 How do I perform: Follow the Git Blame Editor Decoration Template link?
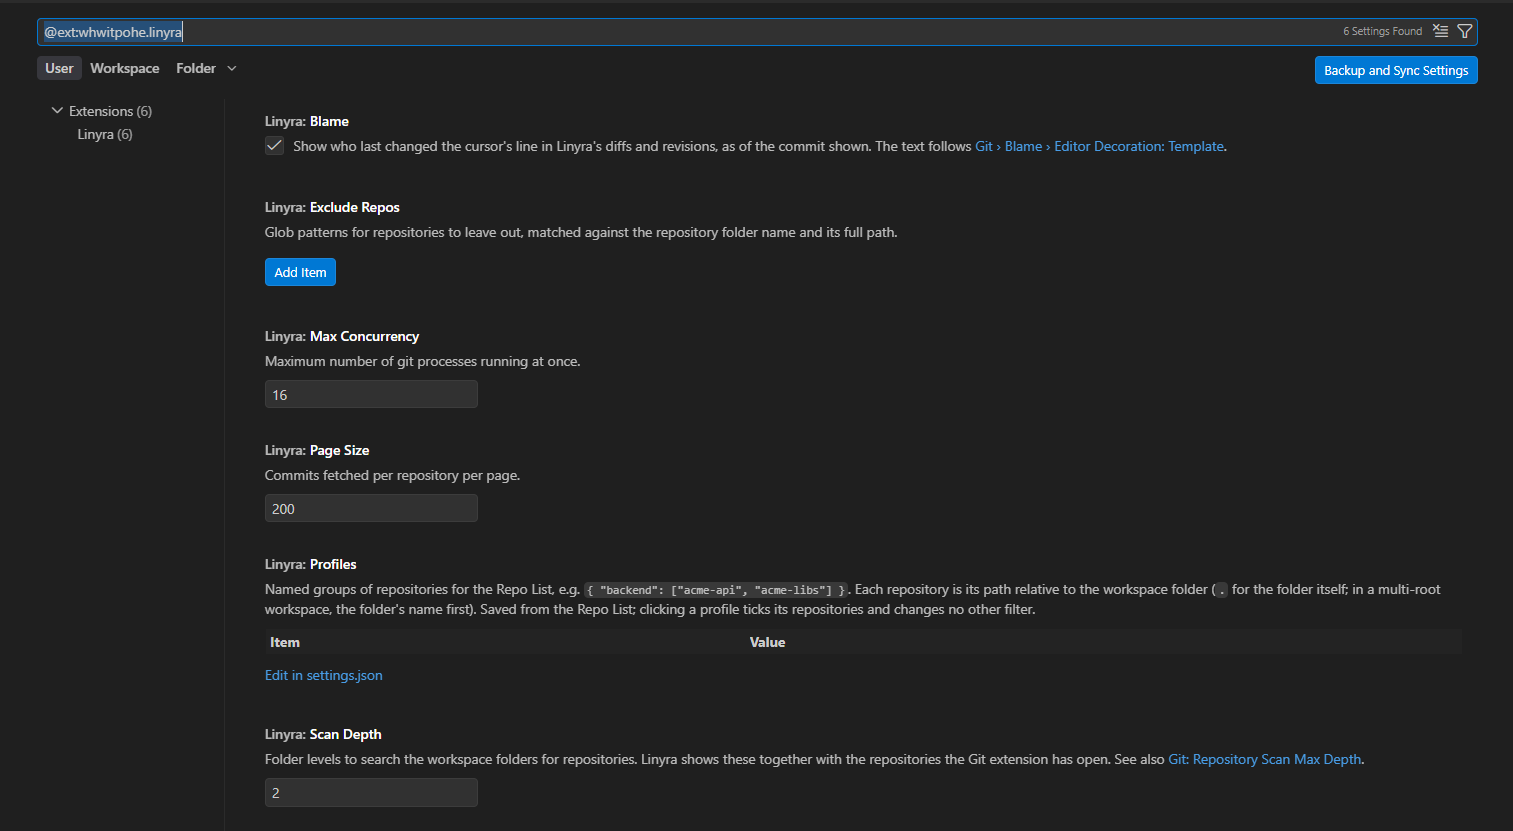point(1100,146)
